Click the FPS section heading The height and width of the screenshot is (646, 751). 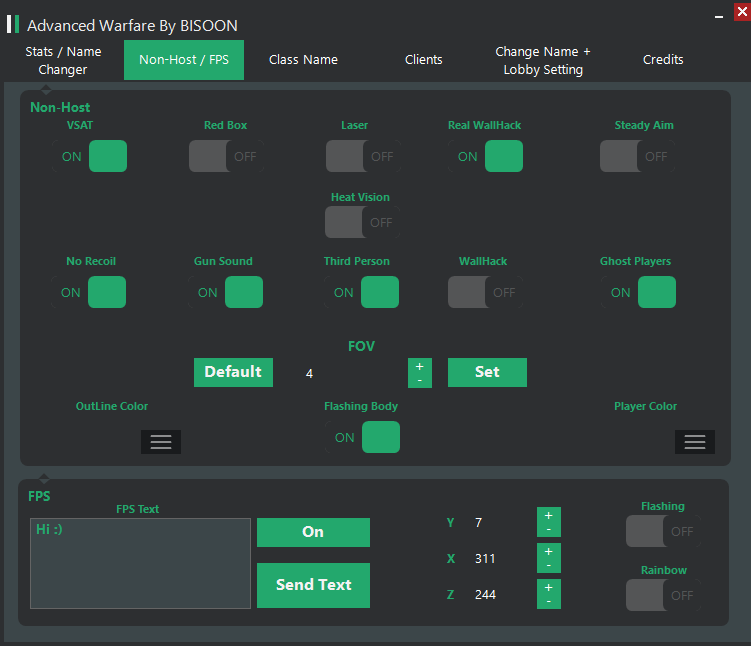(x=39, y=496)
